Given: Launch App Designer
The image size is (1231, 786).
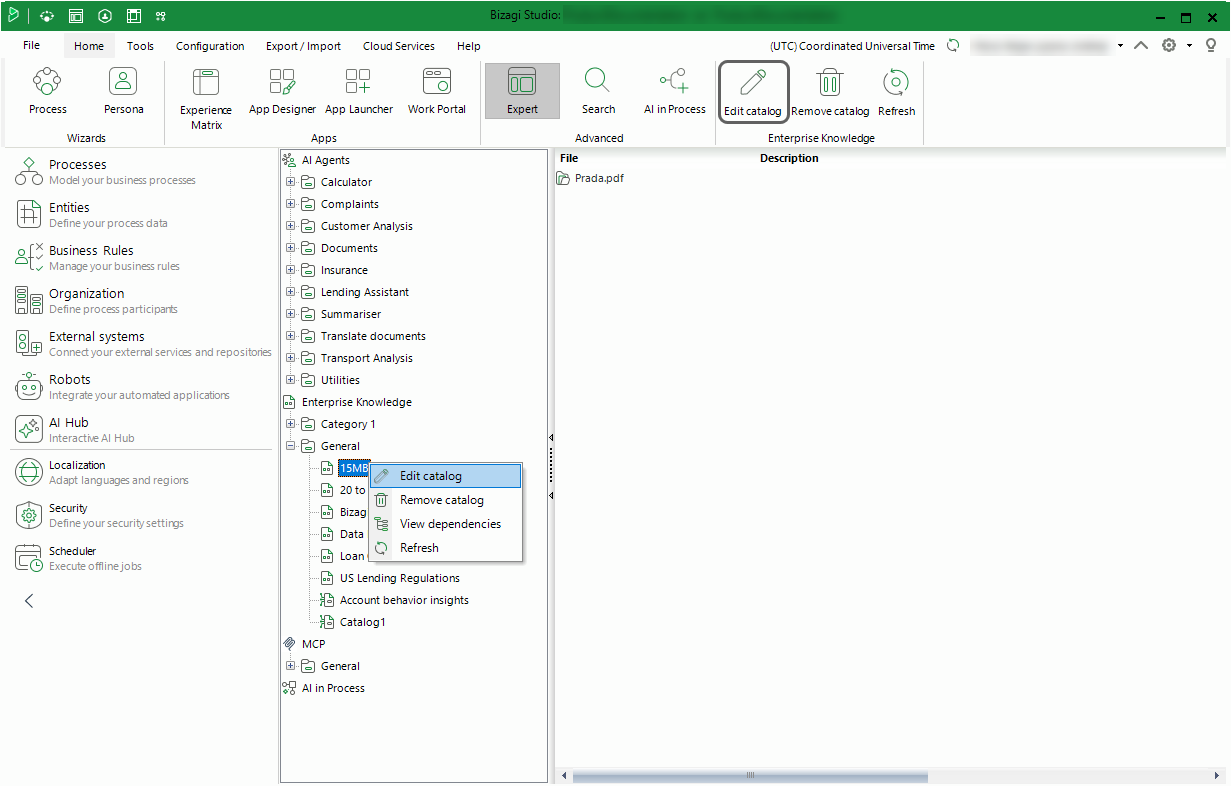Looking at the screenshot, I should pyautogui.click(x=282, y=92).
